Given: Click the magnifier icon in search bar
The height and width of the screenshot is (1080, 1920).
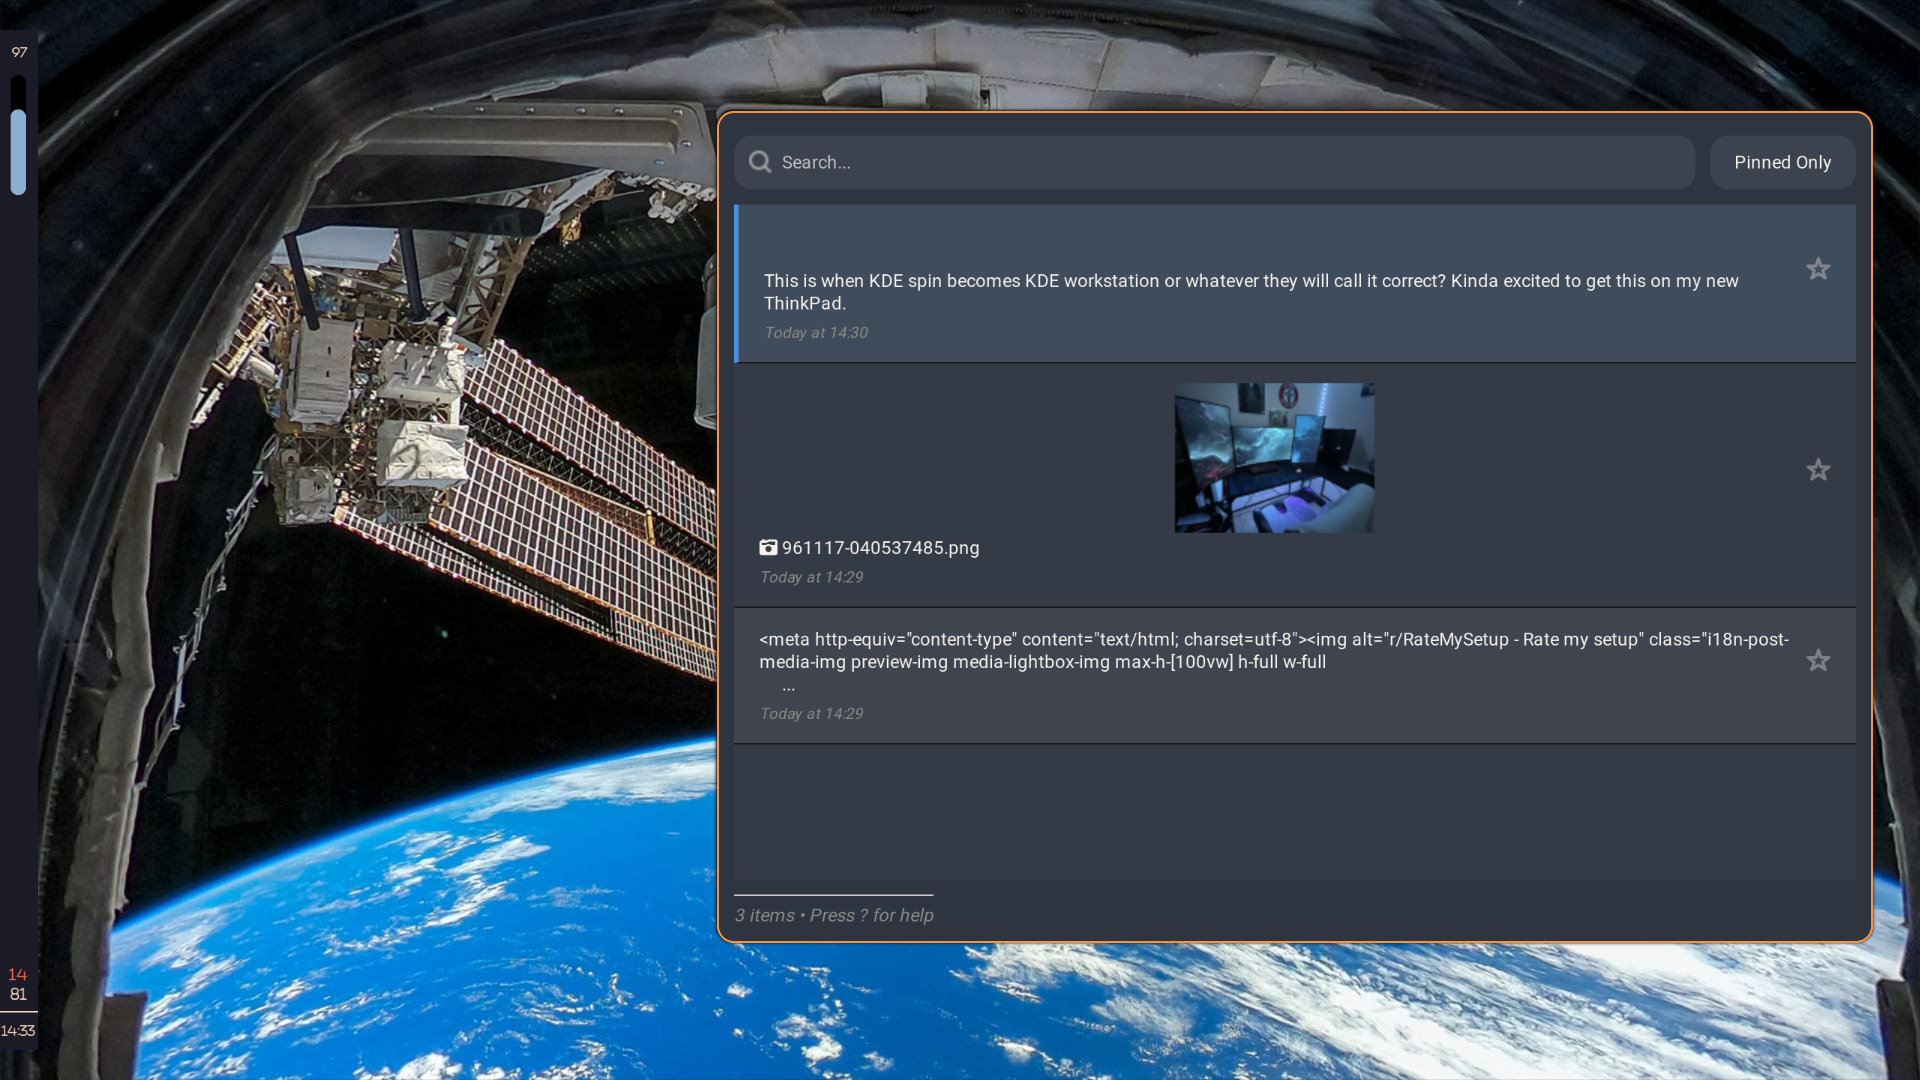Looking at the screenshot, I should 760,162.
